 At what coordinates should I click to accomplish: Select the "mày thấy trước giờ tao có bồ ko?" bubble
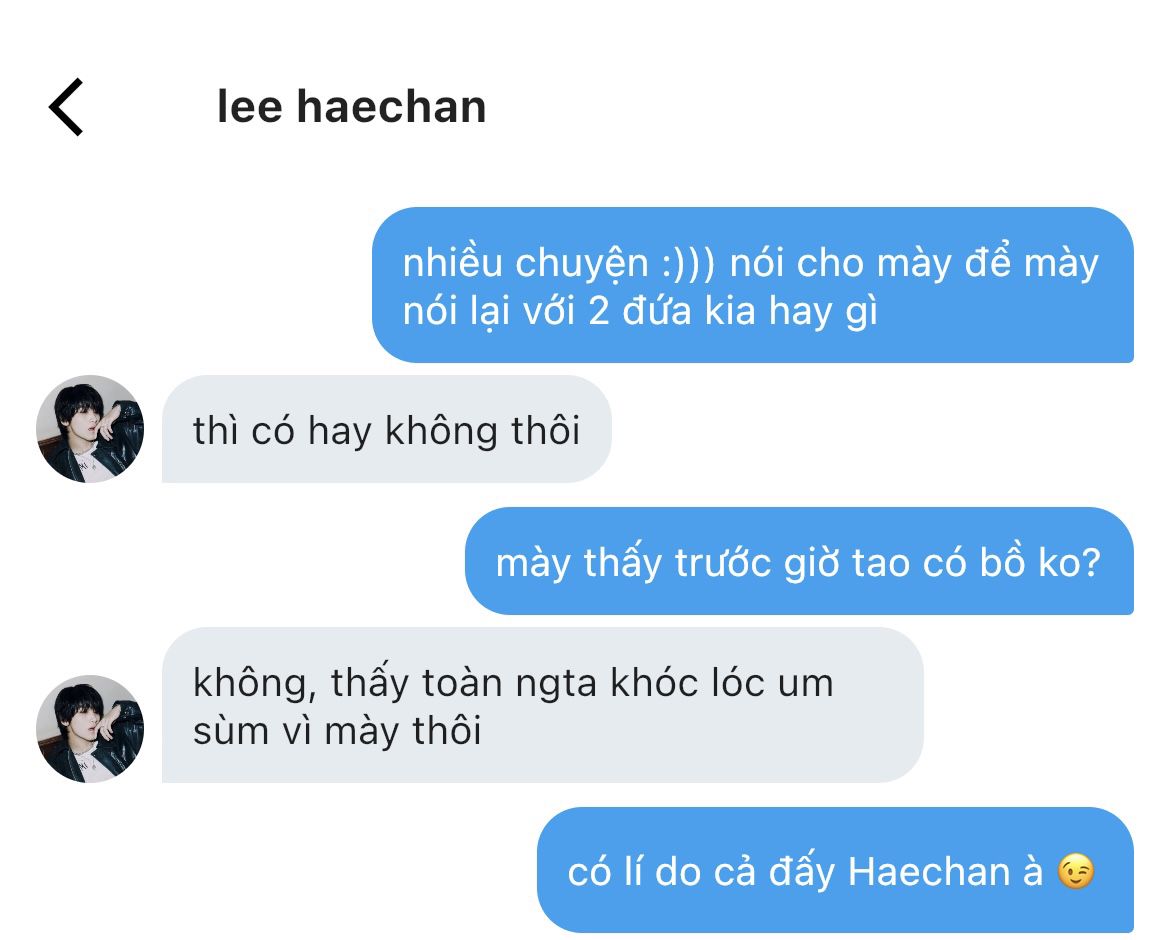point(799,561)
